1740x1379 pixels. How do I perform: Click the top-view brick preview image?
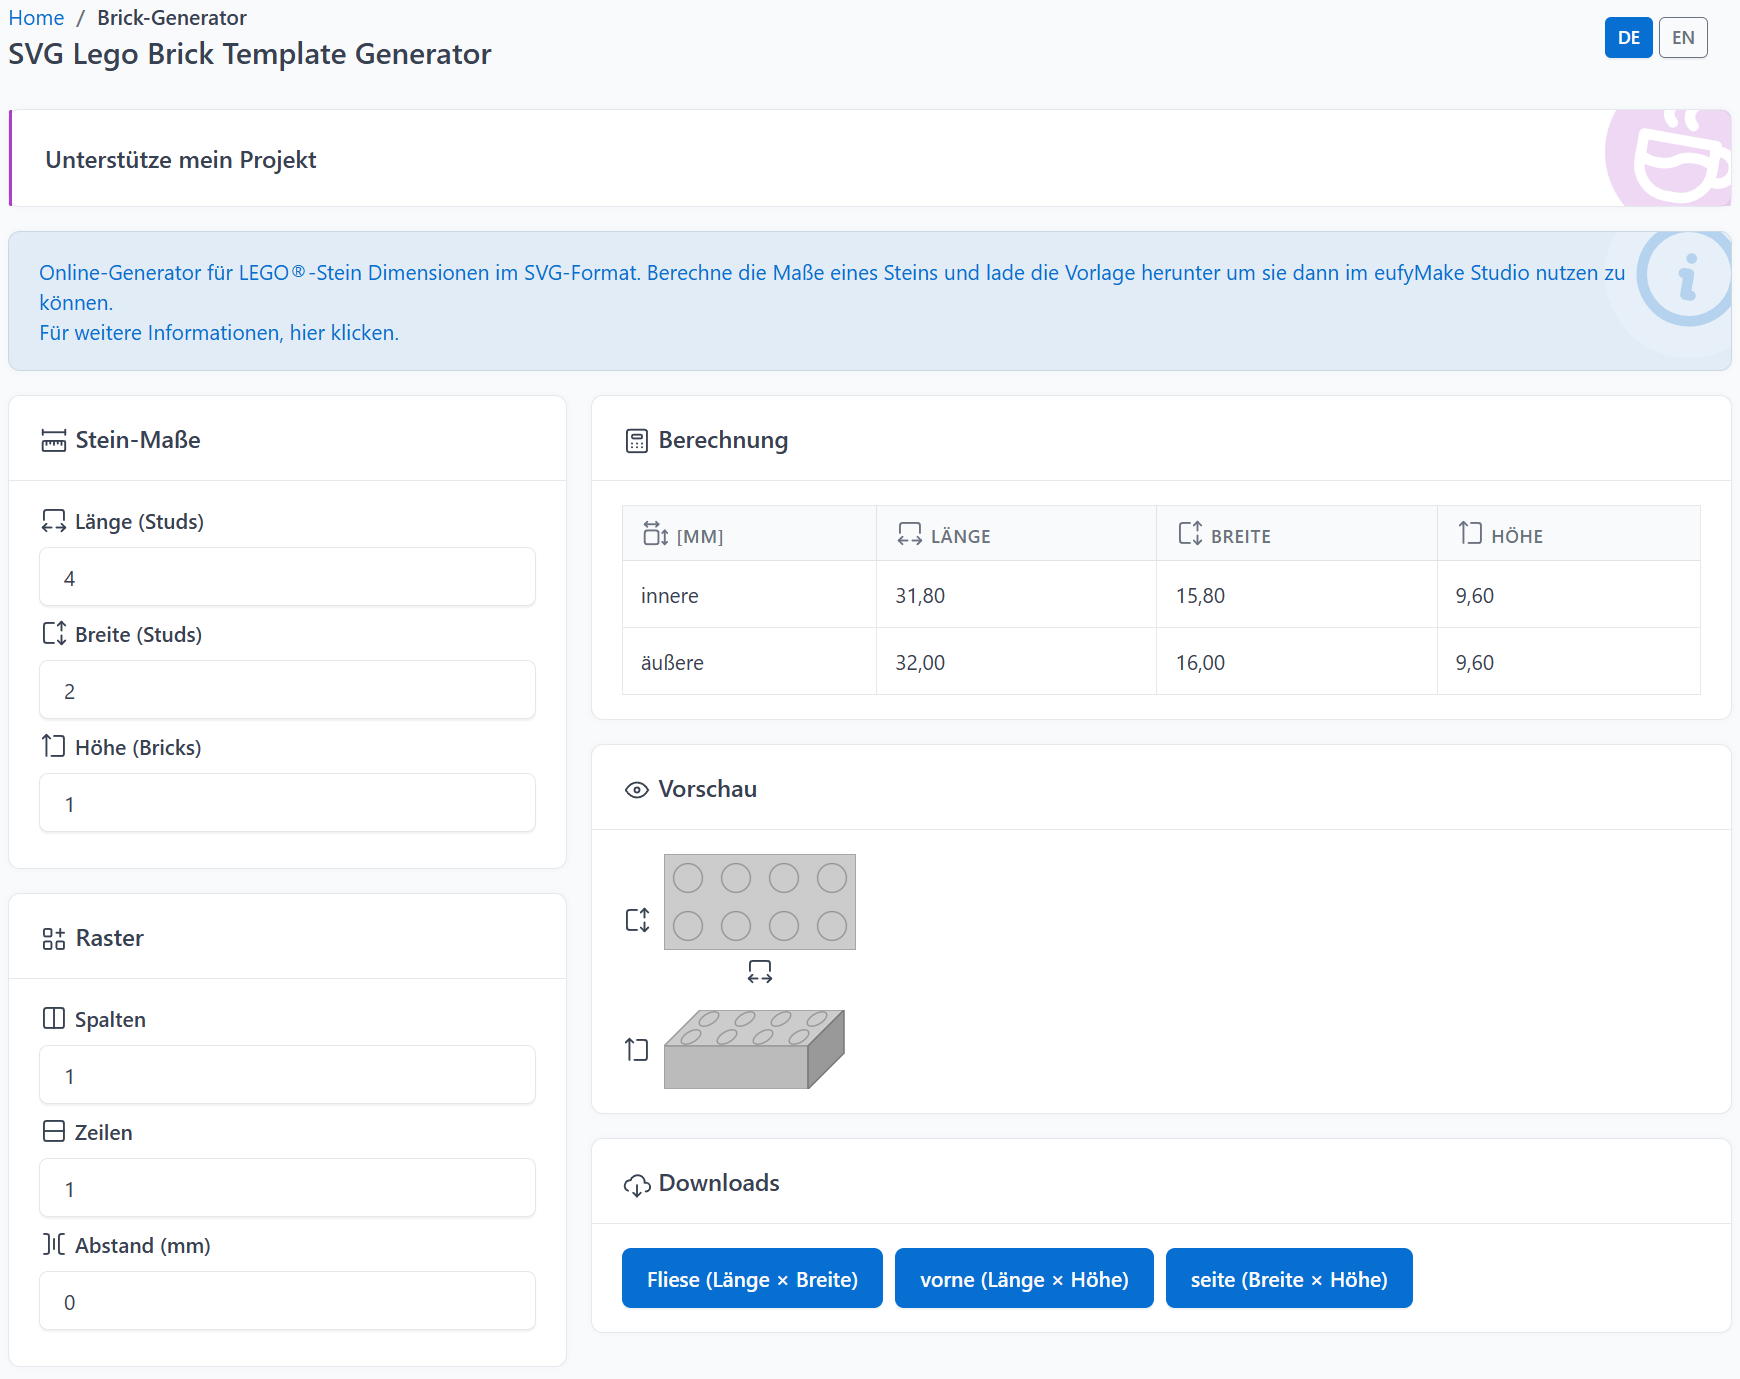(760, 902)
